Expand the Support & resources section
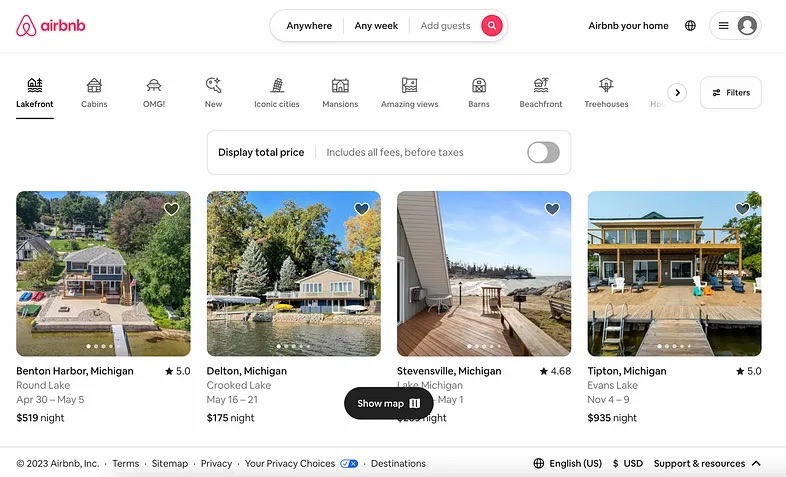 707,463
